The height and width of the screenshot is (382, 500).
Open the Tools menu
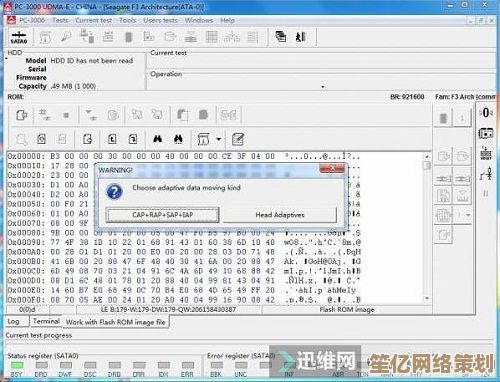point(128,20)
